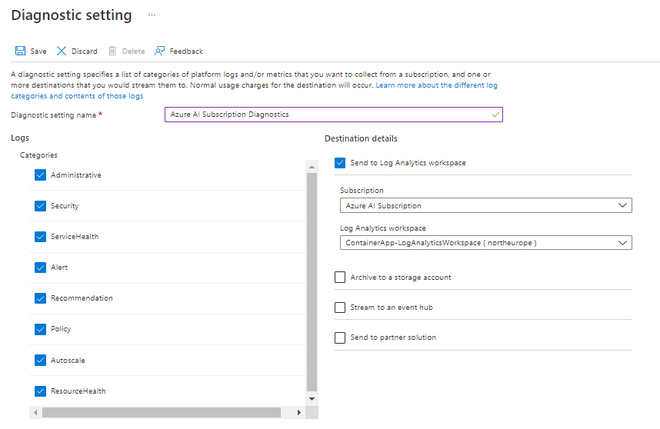Click the Feedback button label
Screen dimensions: 660x429
pyautogui.click(x=186, y=51)
